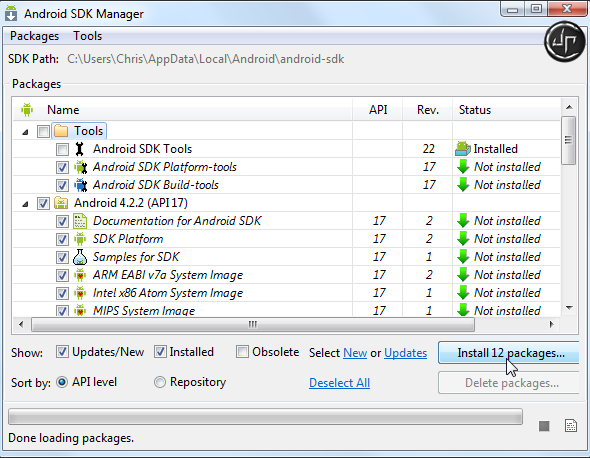Click the horizontal scrollbar thumb
Image resolution: width=590 pixels, height=458 pixels.
click(253, 324)
